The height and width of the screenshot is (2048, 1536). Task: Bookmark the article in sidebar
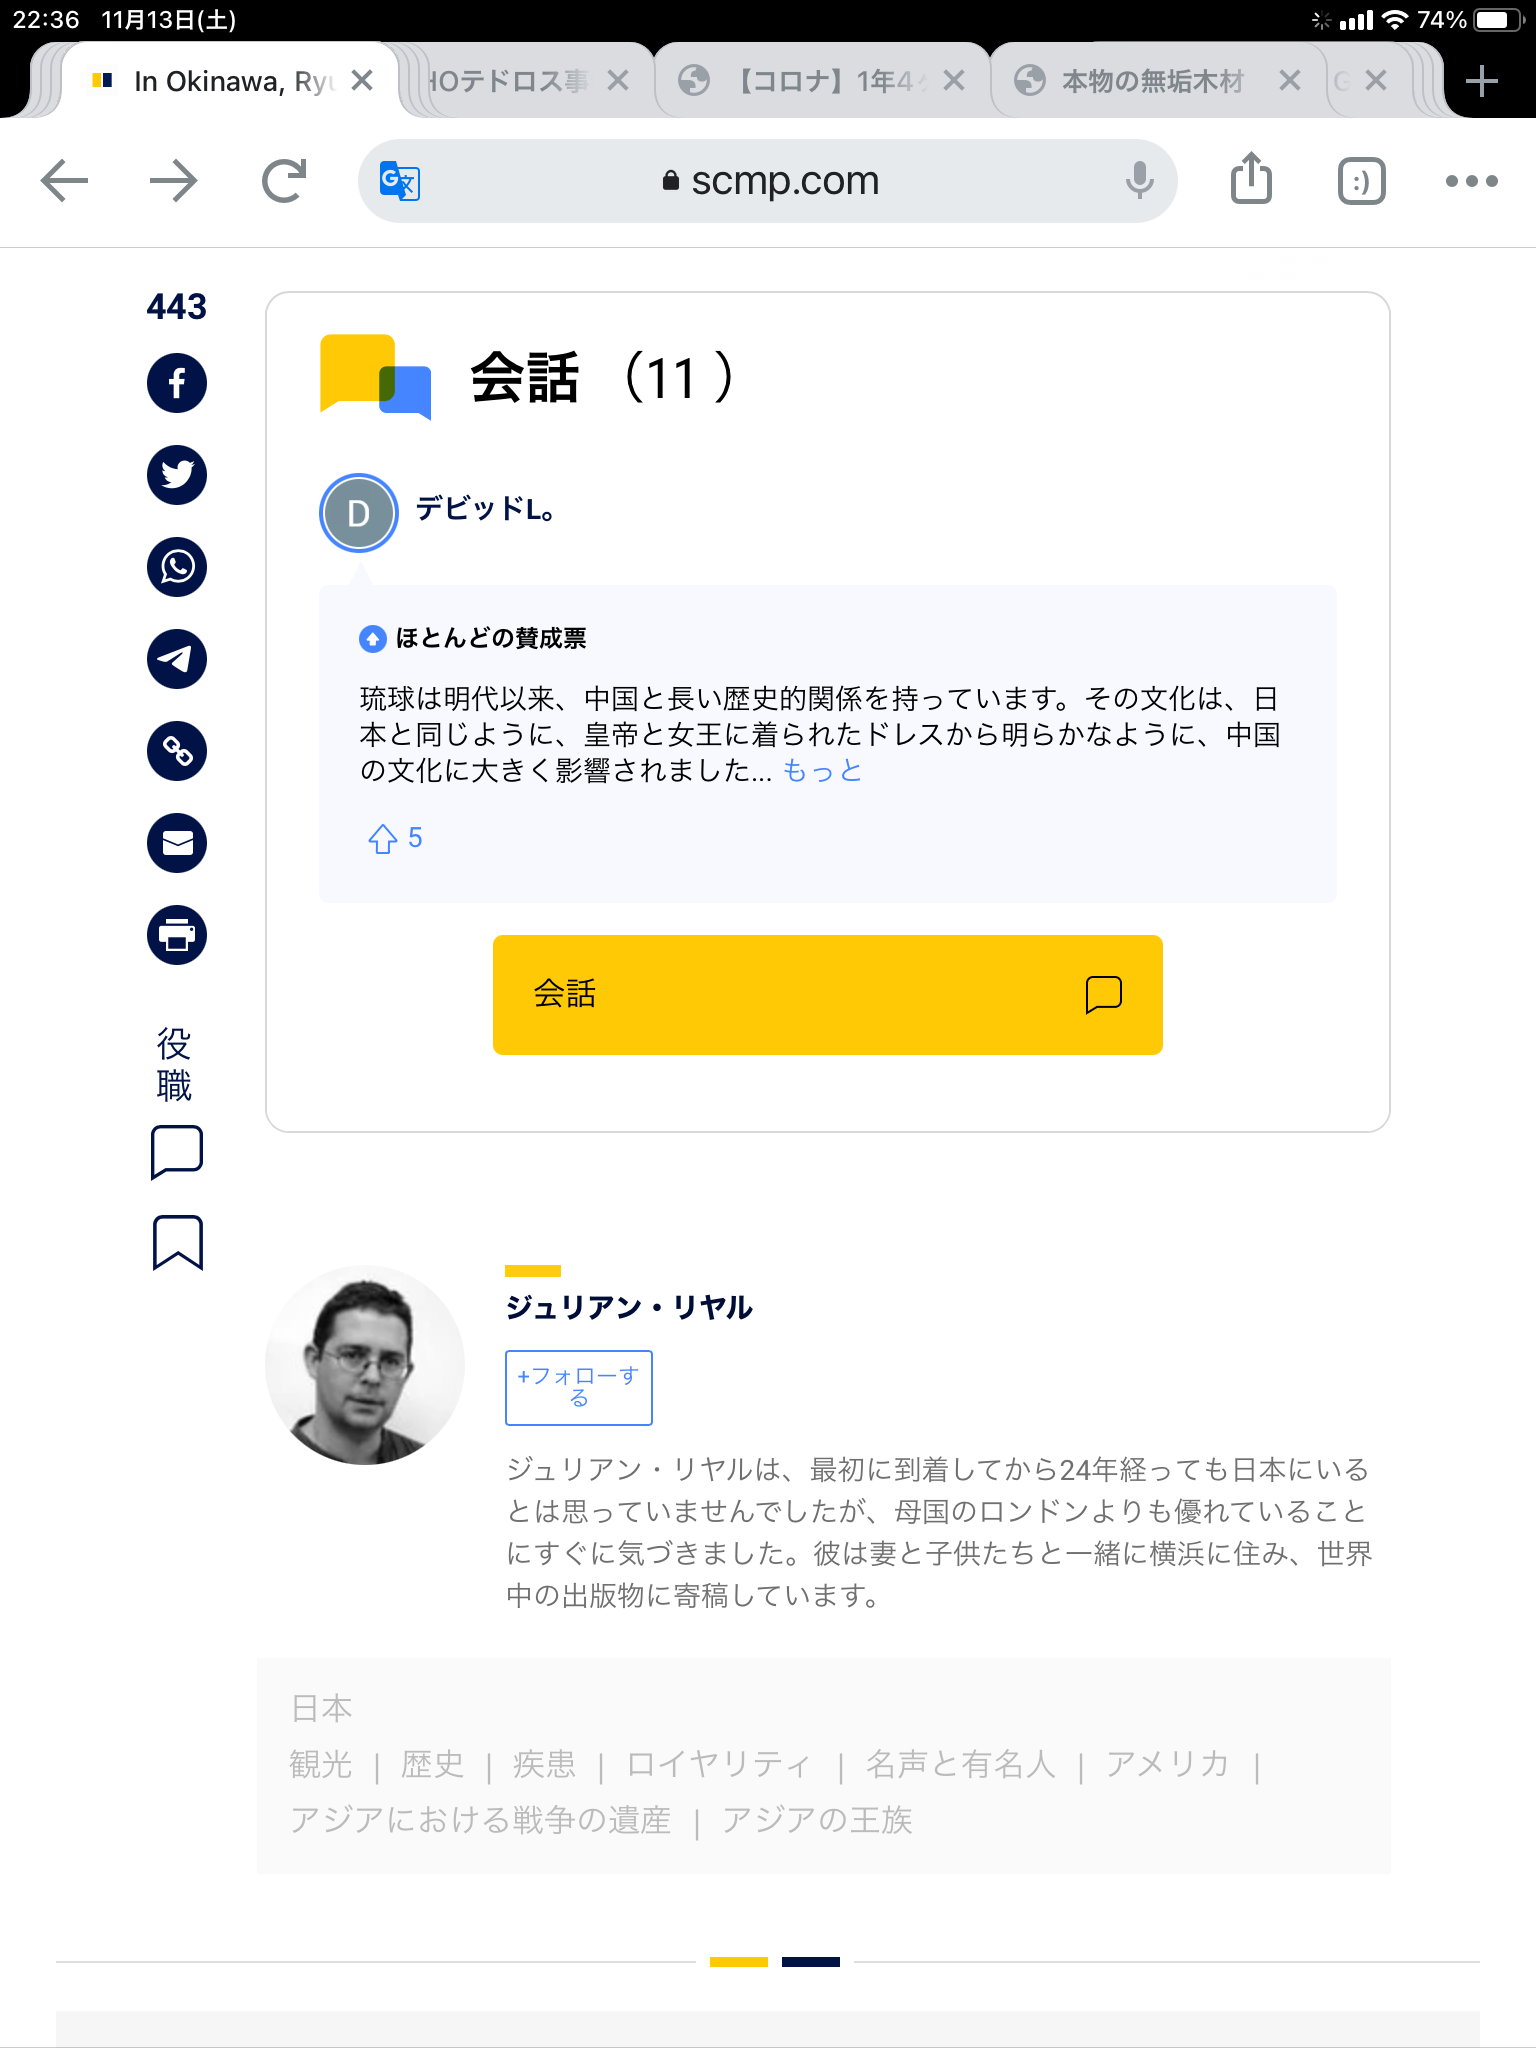pos(177,1243)
